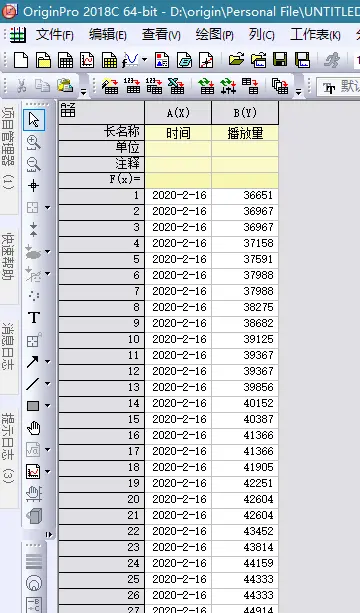Click the Digitizer icon in the toolbar
360x613 pixels.
coord(206,60)
